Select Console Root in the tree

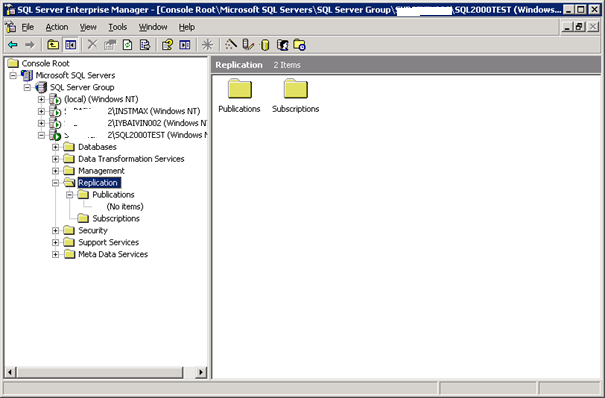coord(45,63)
